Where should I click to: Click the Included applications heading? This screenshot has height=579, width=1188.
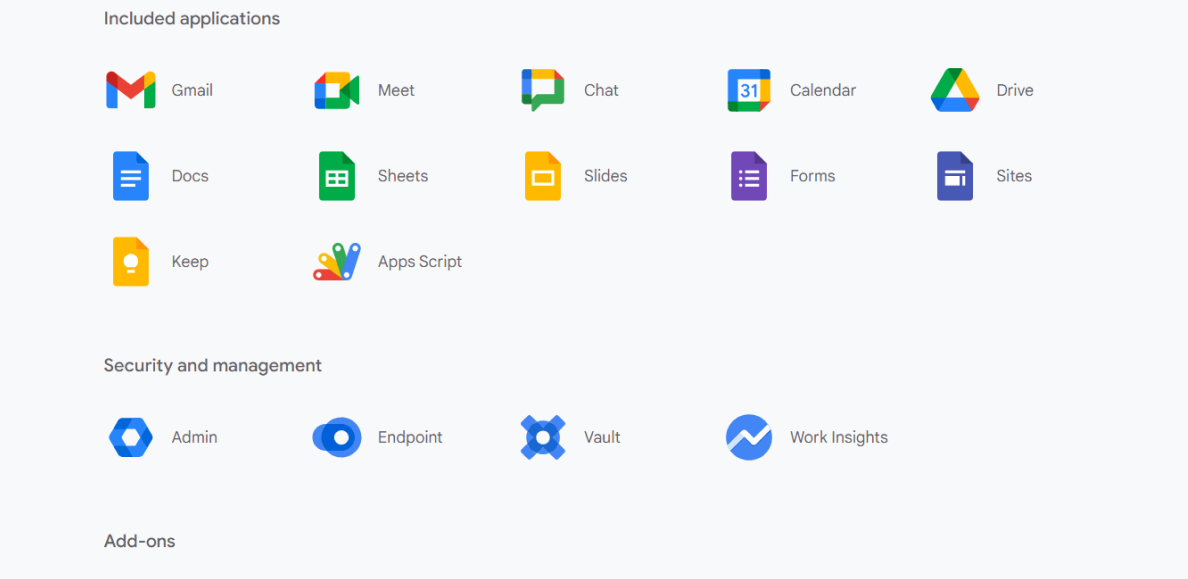pos(191,18)
